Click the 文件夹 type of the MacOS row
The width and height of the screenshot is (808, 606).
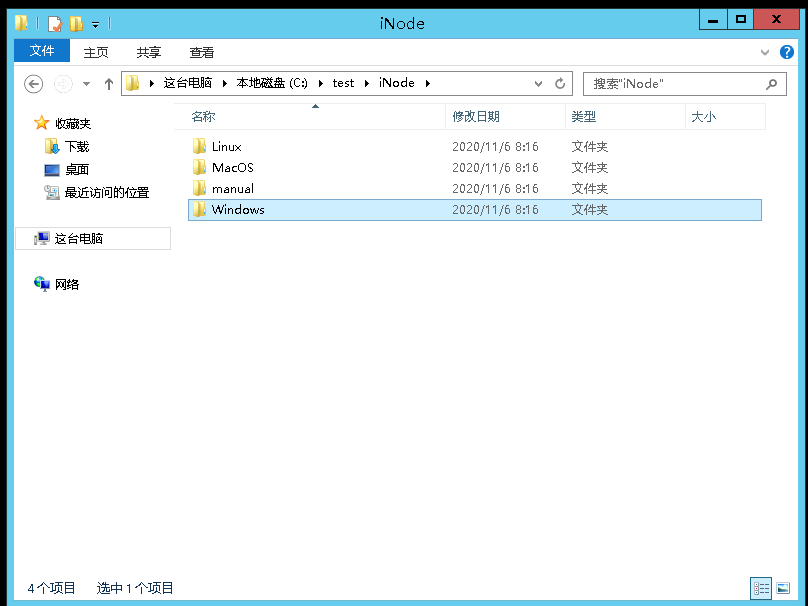(x=590, y=168)
